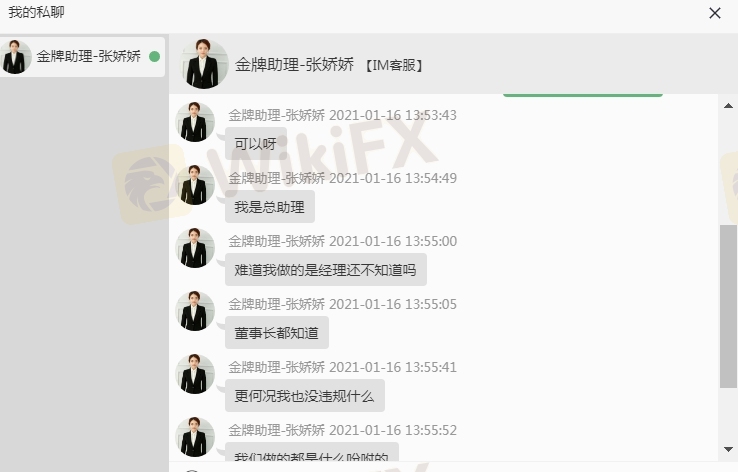Click the sender avatar beside 董事长都知道
This screenshot has height=472, width=738.
[x=195, y=311]
